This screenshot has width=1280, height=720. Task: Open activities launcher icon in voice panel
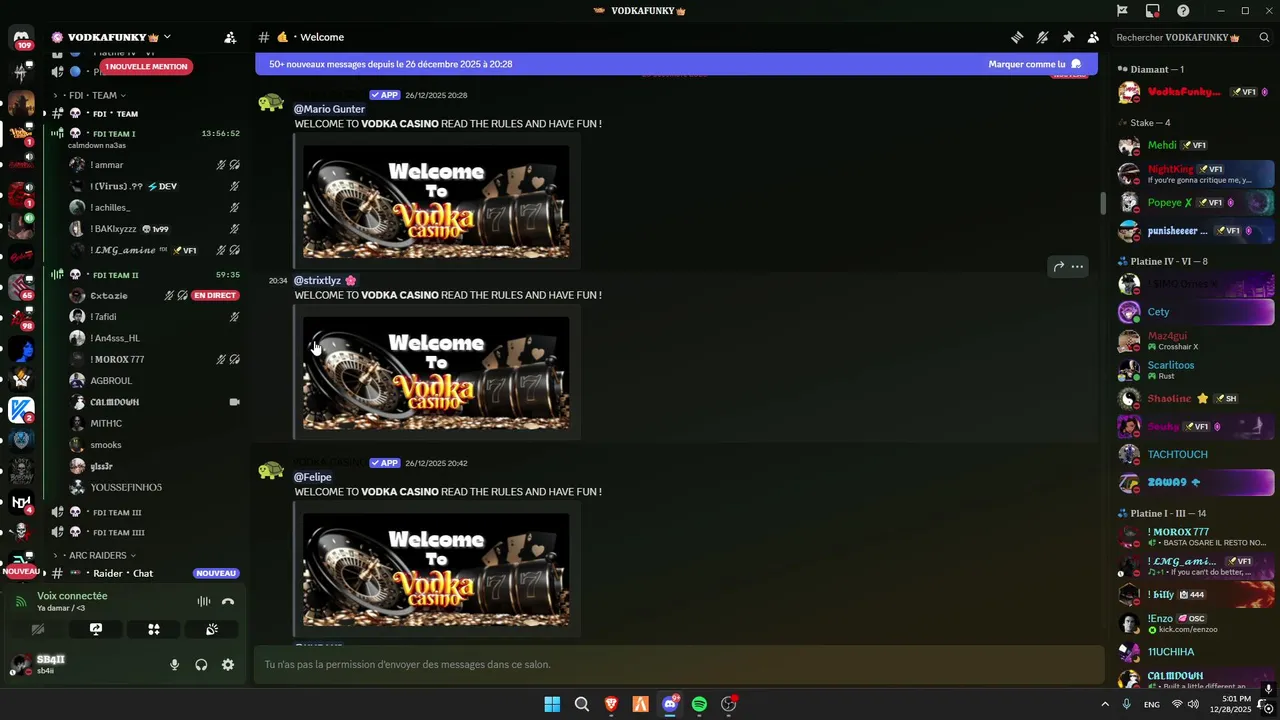[x=154, y=629]
